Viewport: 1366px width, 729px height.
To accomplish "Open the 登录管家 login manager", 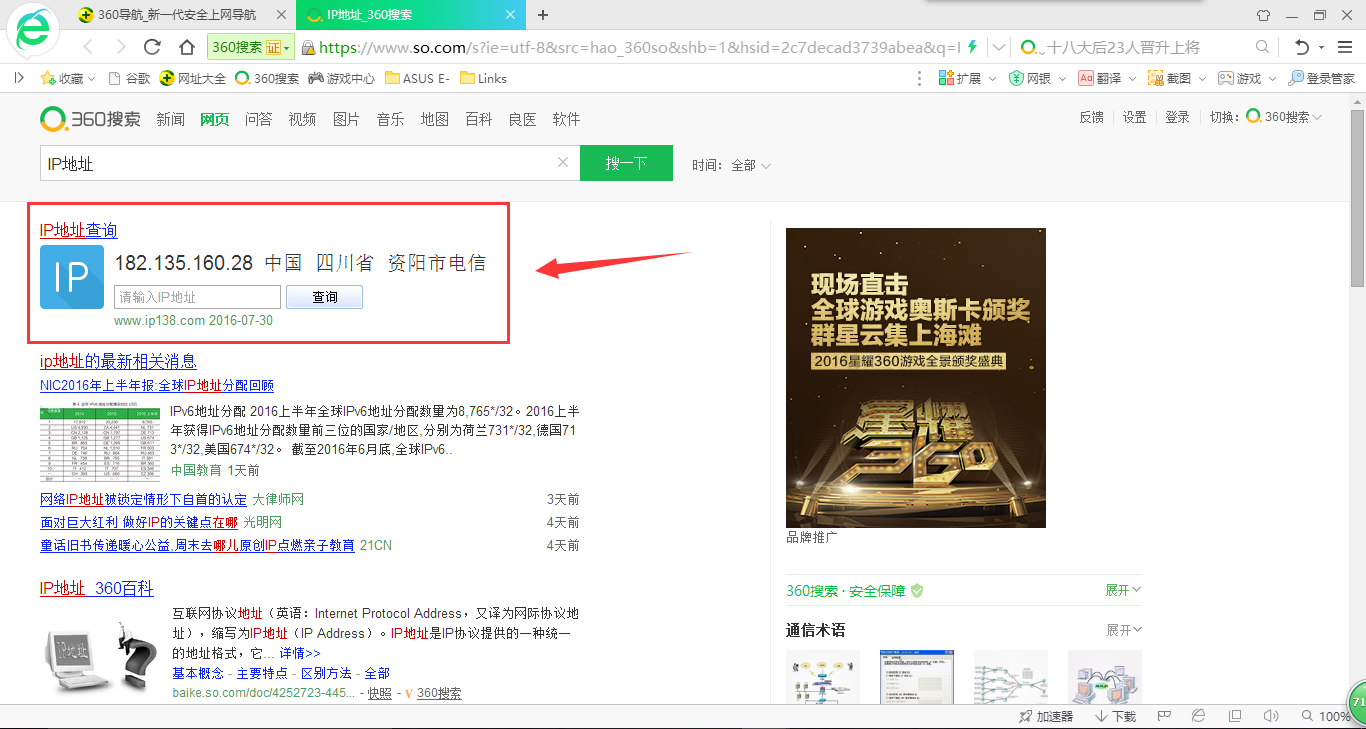I will pos(1321,78).
